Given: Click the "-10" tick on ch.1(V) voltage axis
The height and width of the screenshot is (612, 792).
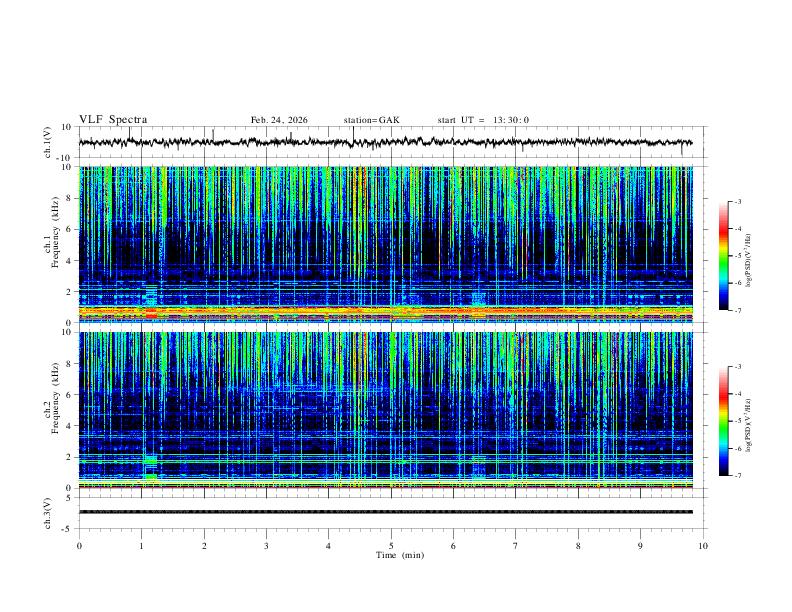Looking at the screenshot, I should point(64,158).
